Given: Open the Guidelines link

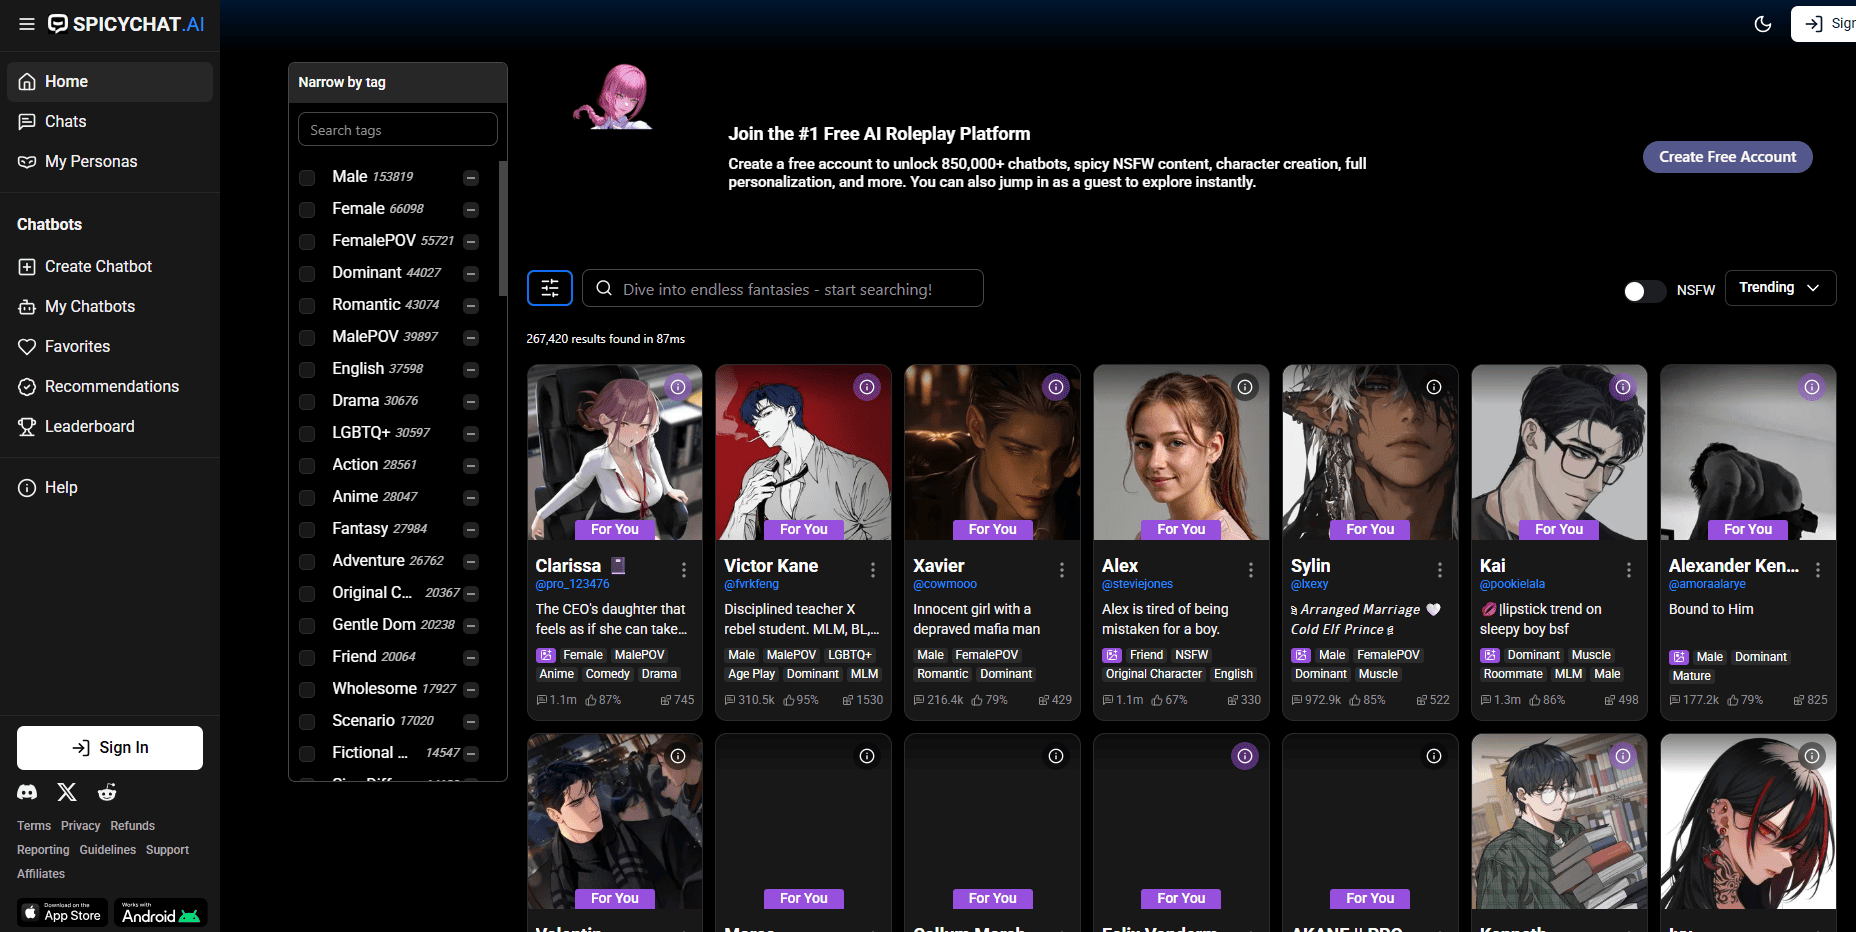Looking at the screenshot, I should [108, 850].
